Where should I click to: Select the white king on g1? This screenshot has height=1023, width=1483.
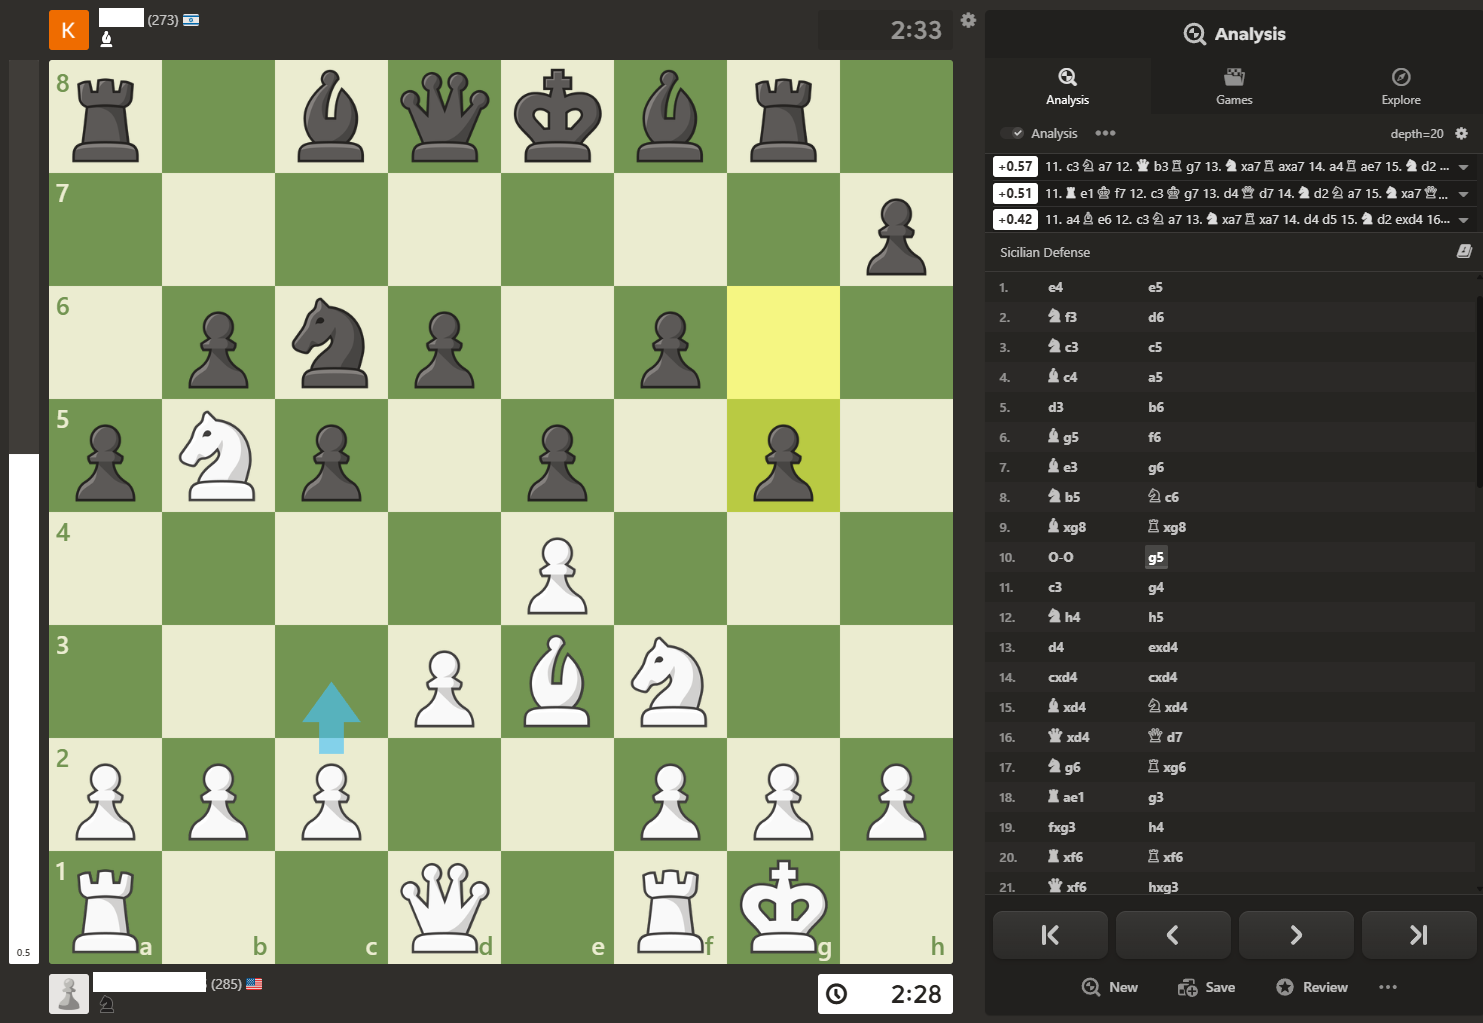pos(783,908)
